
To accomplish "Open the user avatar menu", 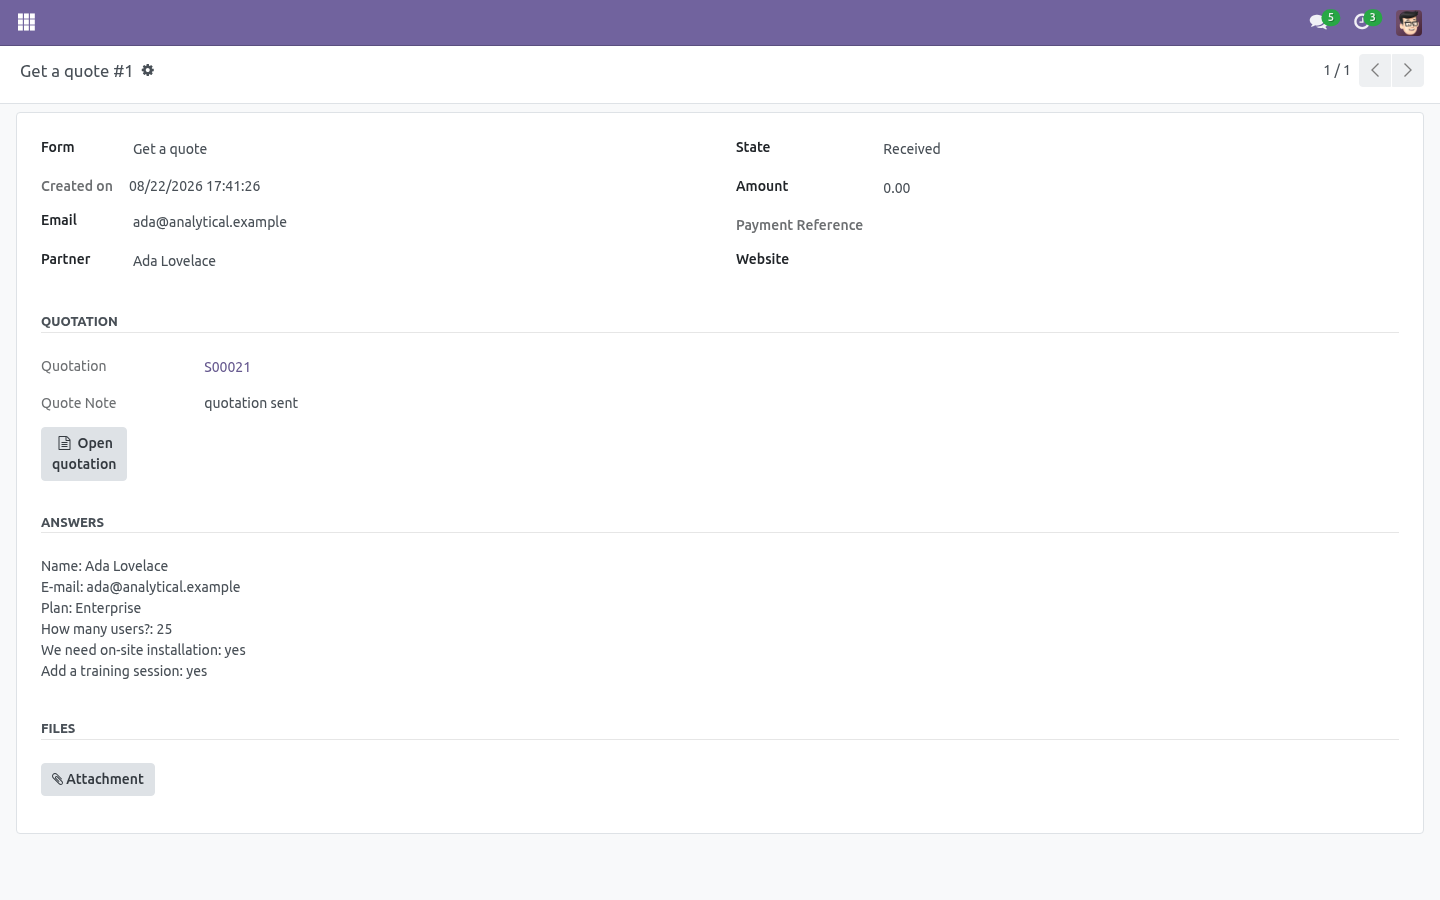I will point(1409,22).
